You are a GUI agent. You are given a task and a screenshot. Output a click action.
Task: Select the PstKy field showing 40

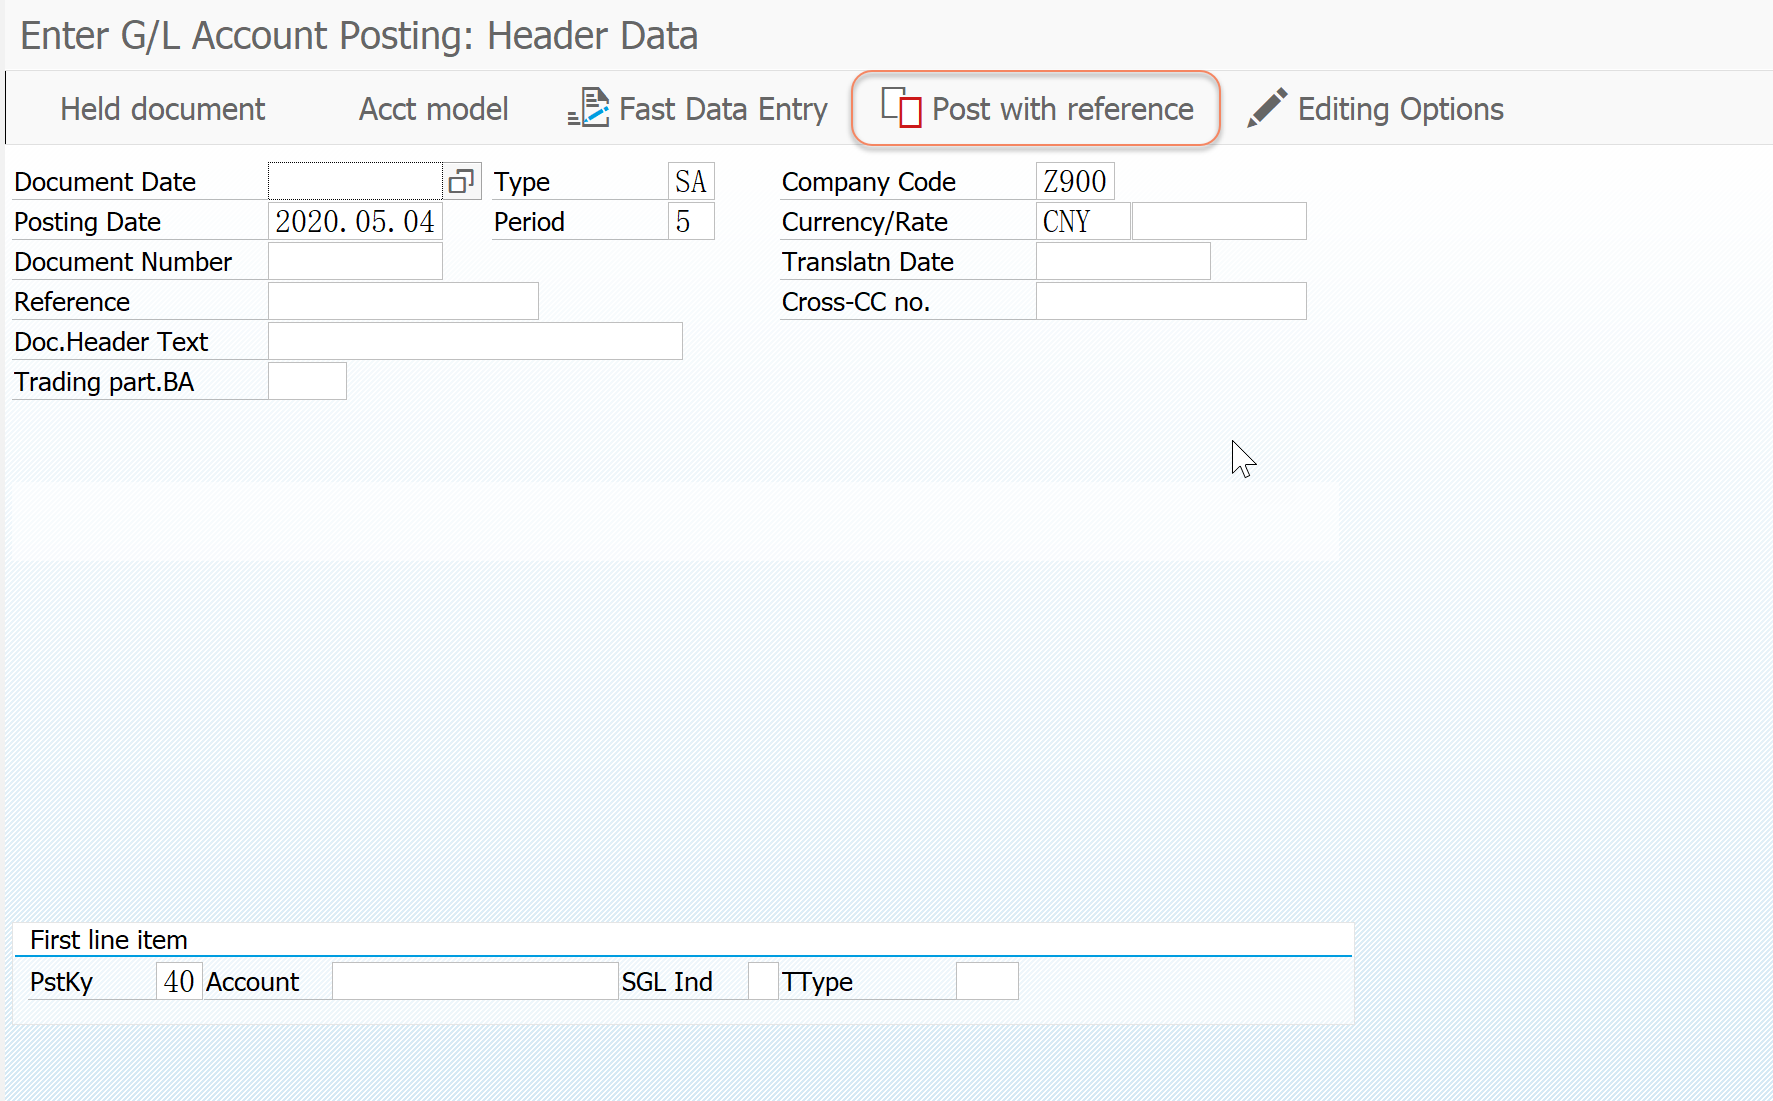pyautogui.click(x=178, y=981)
